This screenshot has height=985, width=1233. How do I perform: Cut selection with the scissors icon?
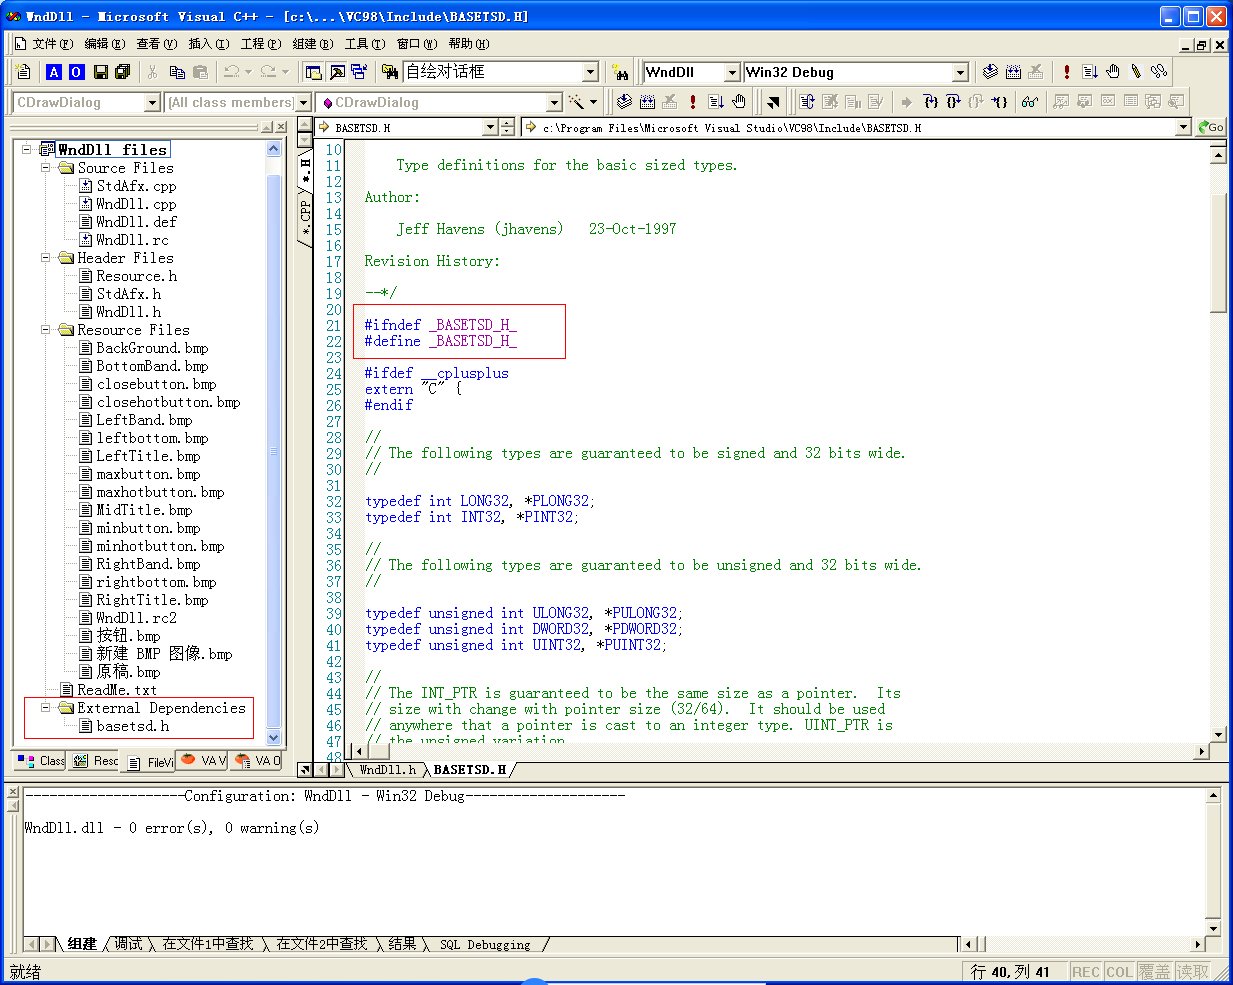point(152,72)
